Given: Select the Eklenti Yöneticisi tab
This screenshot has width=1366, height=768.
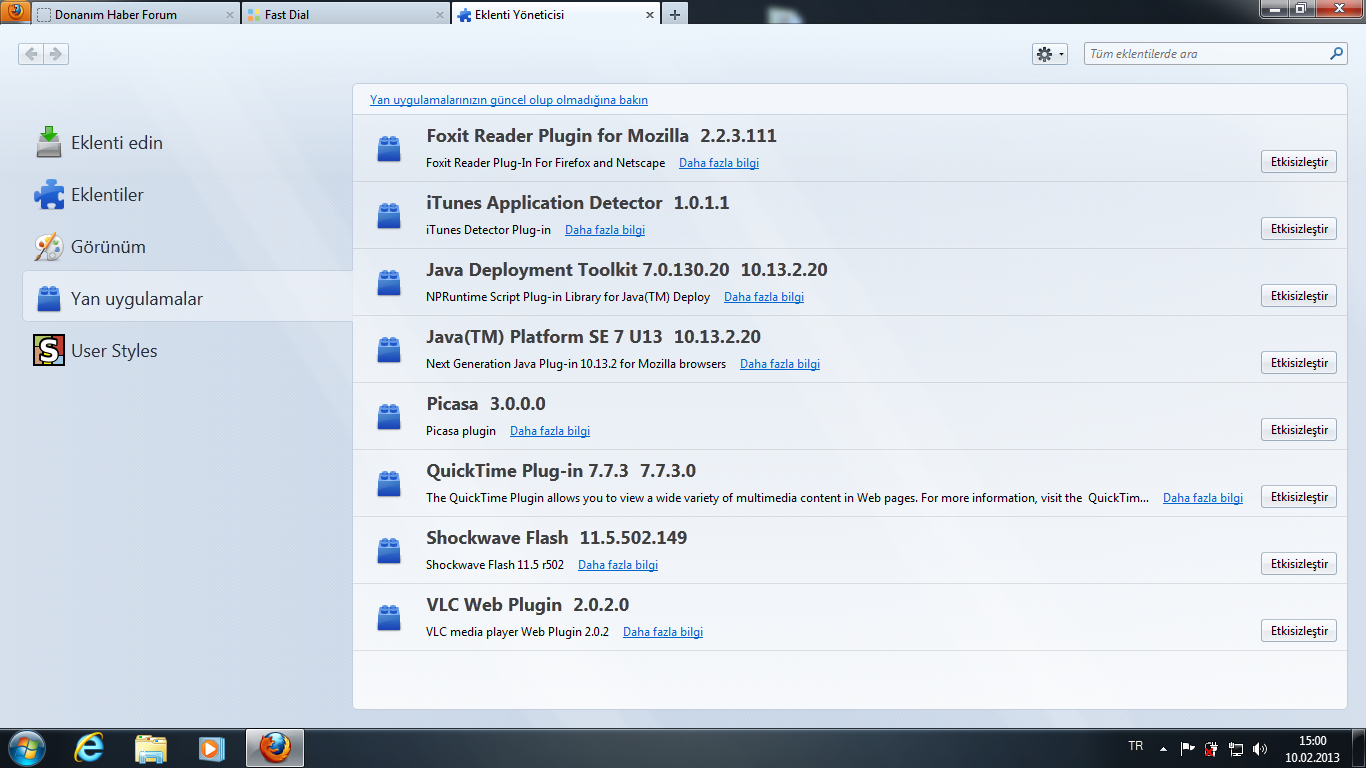Looking at the screenshot, I should (x=555, y=15).
